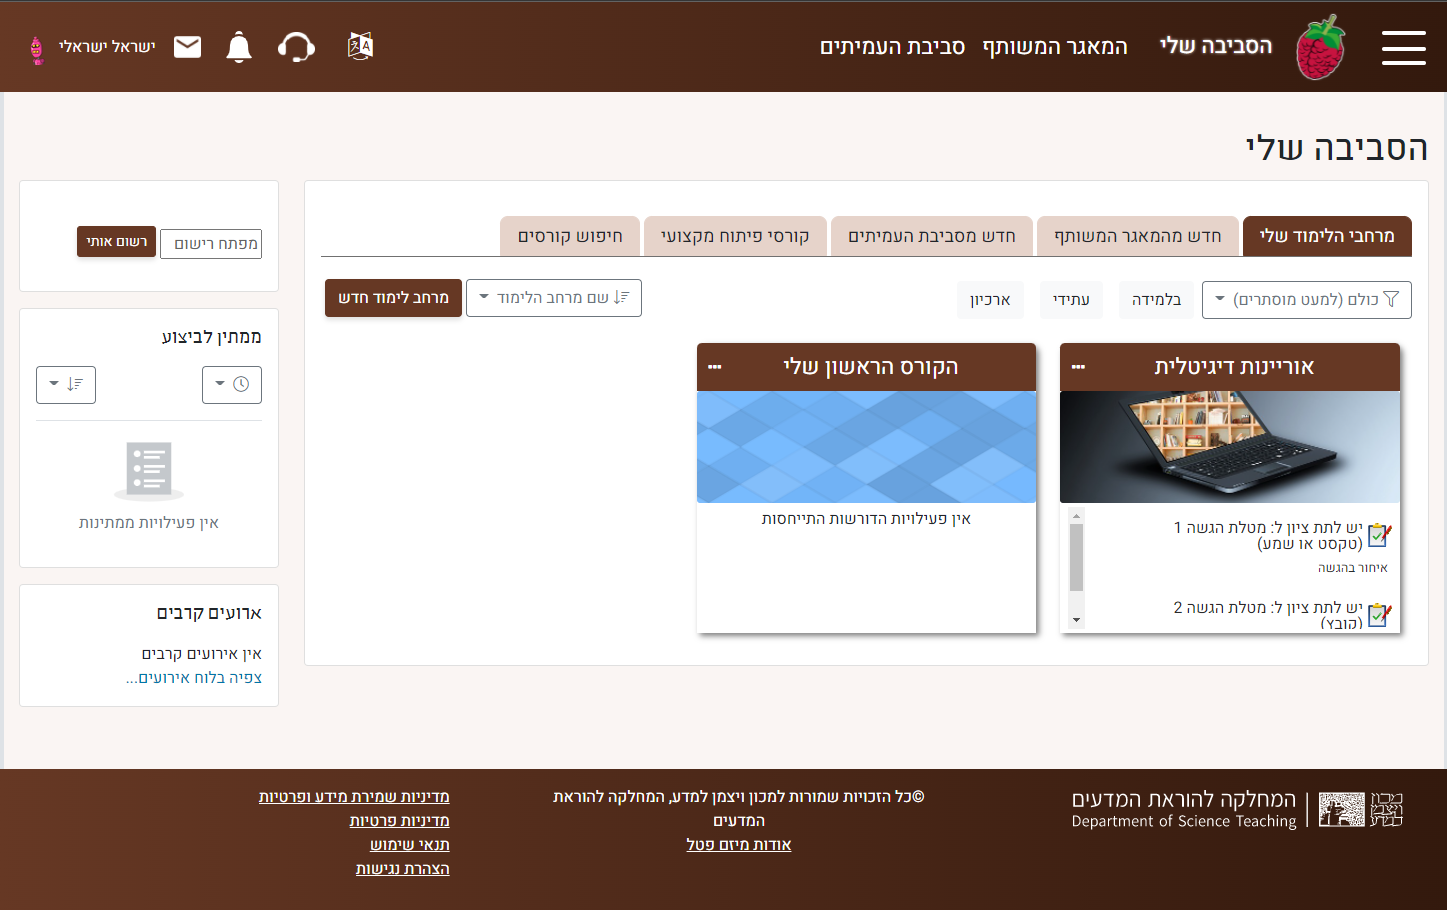Click the מפתח רישום input field
This screenshot has height=910, width=1447.
point(211,244)
